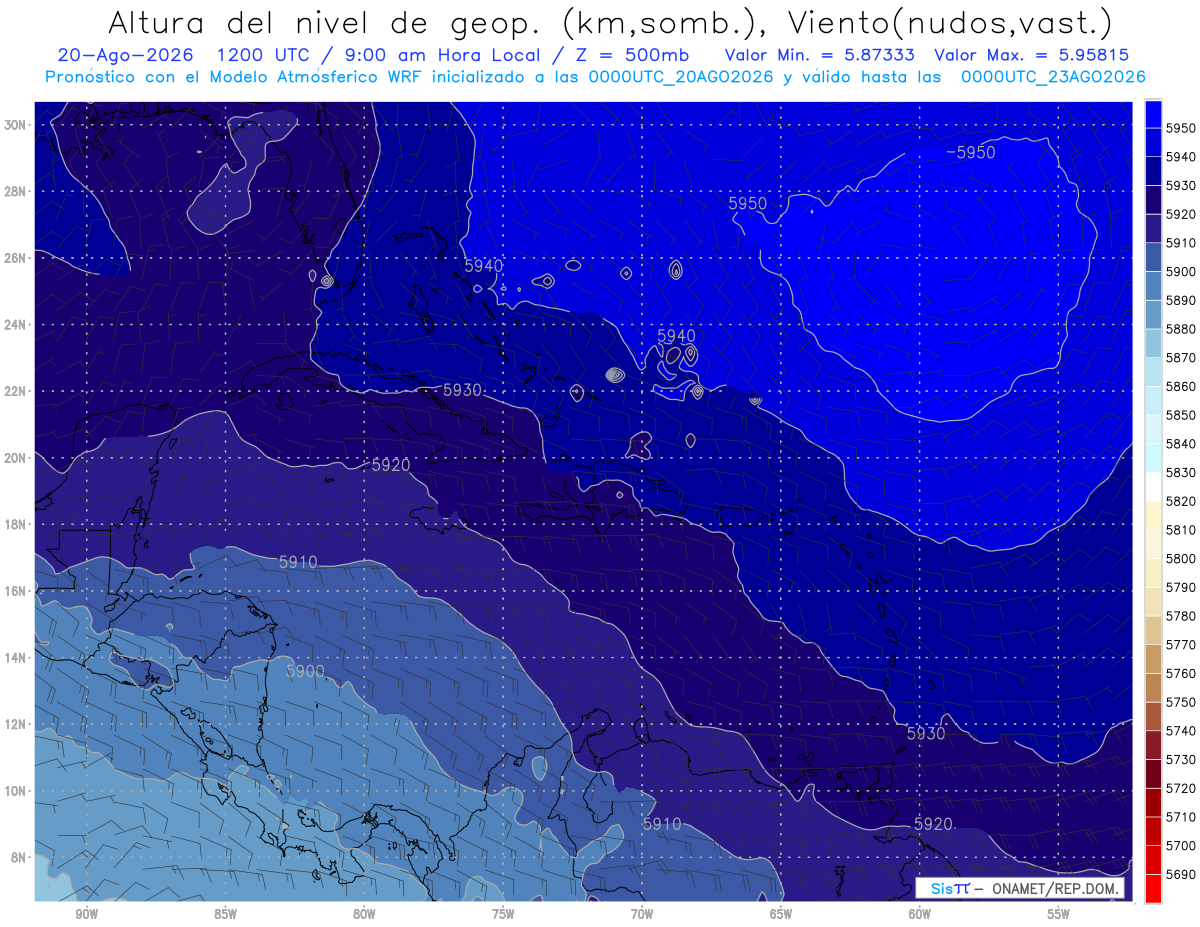Pick light cyan swatch between 5830 and 5840
The width and height of the screenshot is (1200, 927).
click(1153, 458)
